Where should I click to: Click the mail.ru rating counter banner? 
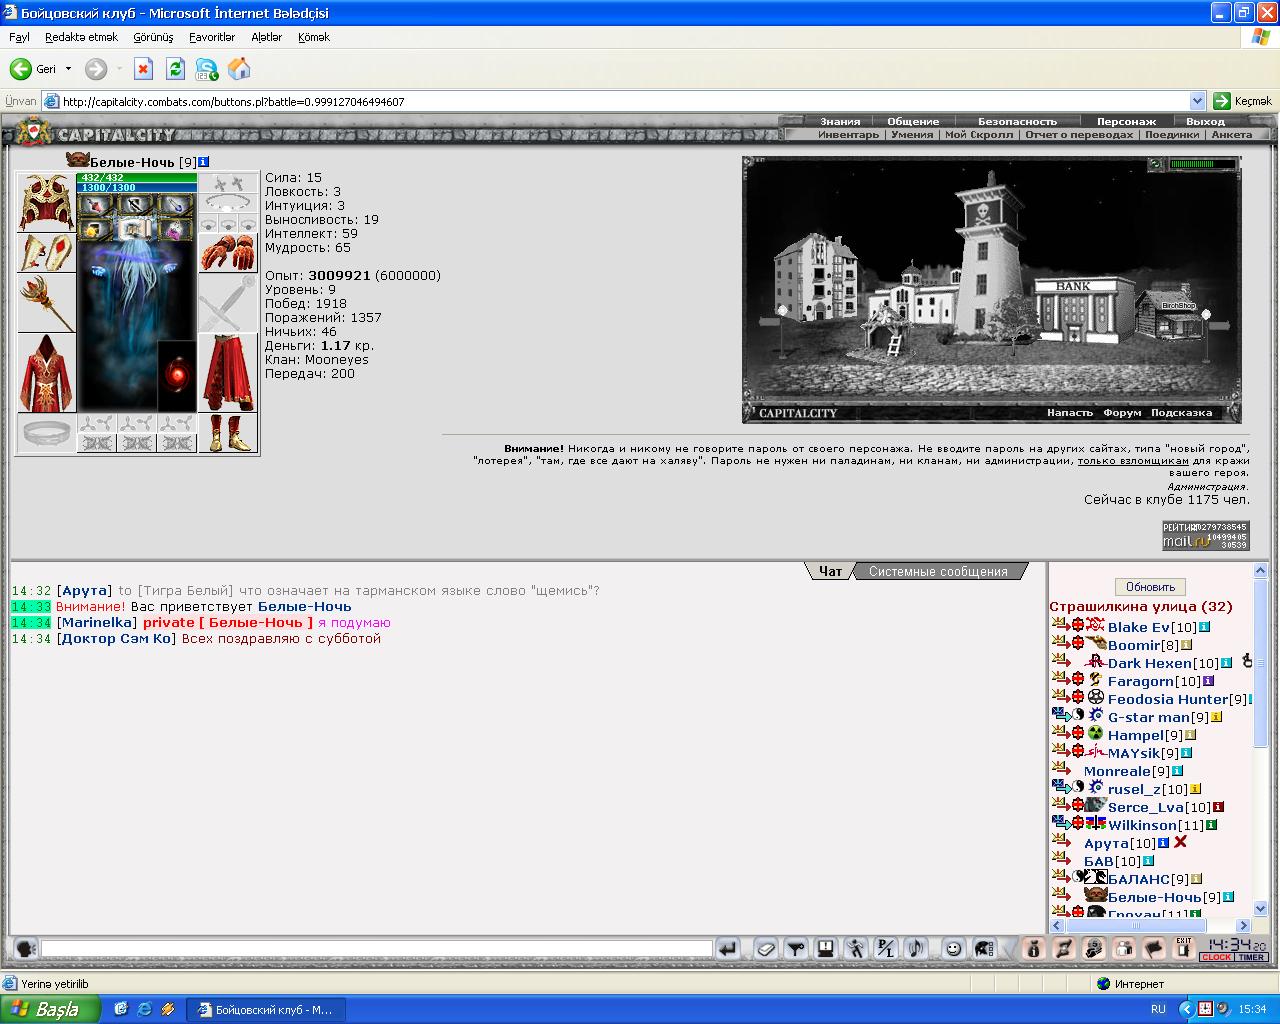1205,535
